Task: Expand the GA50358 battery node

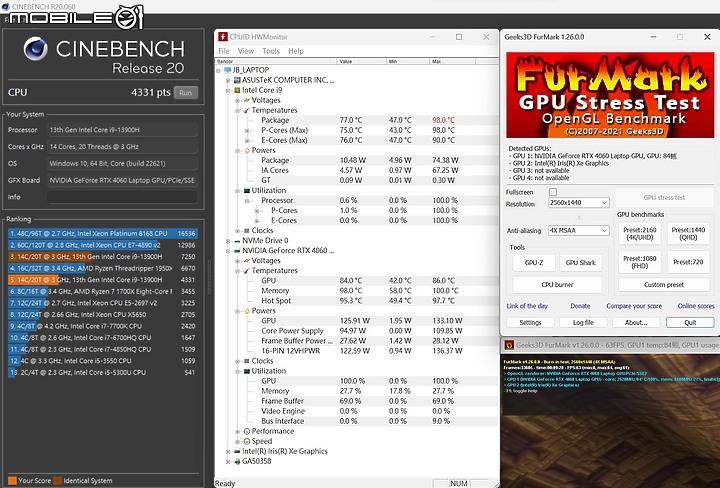Action: coord(228,461)
